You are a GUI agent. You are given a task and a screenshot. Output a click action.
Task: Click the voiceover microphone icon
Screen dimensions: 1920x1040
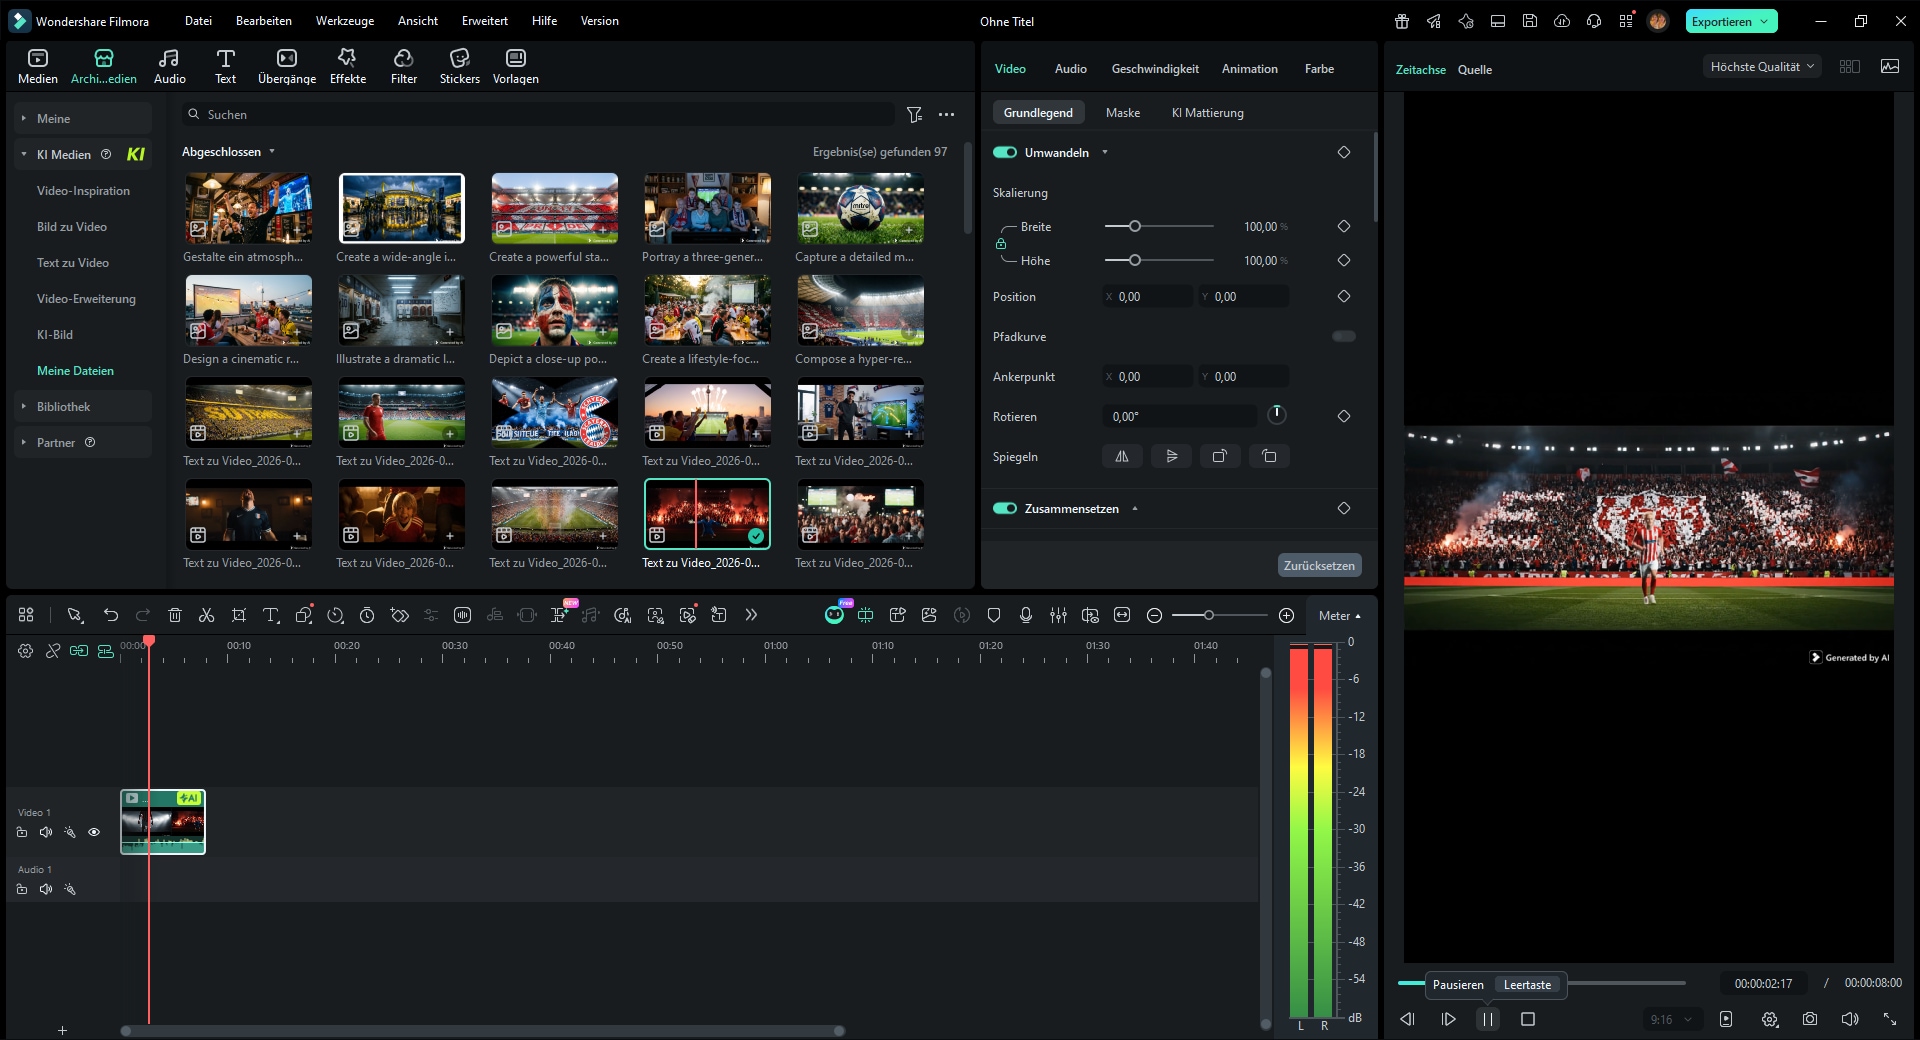pyautogui.click(x=1025, y=615)
